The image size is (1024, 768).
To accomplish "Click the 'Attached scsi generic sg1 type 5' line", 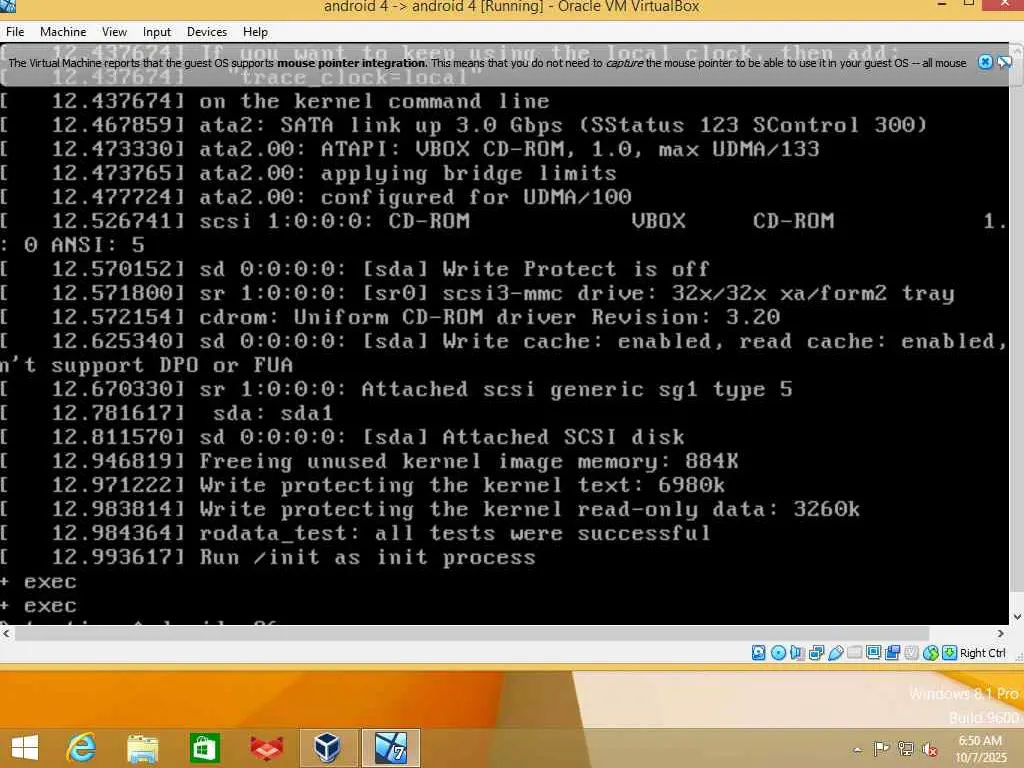I will (495, 389).
